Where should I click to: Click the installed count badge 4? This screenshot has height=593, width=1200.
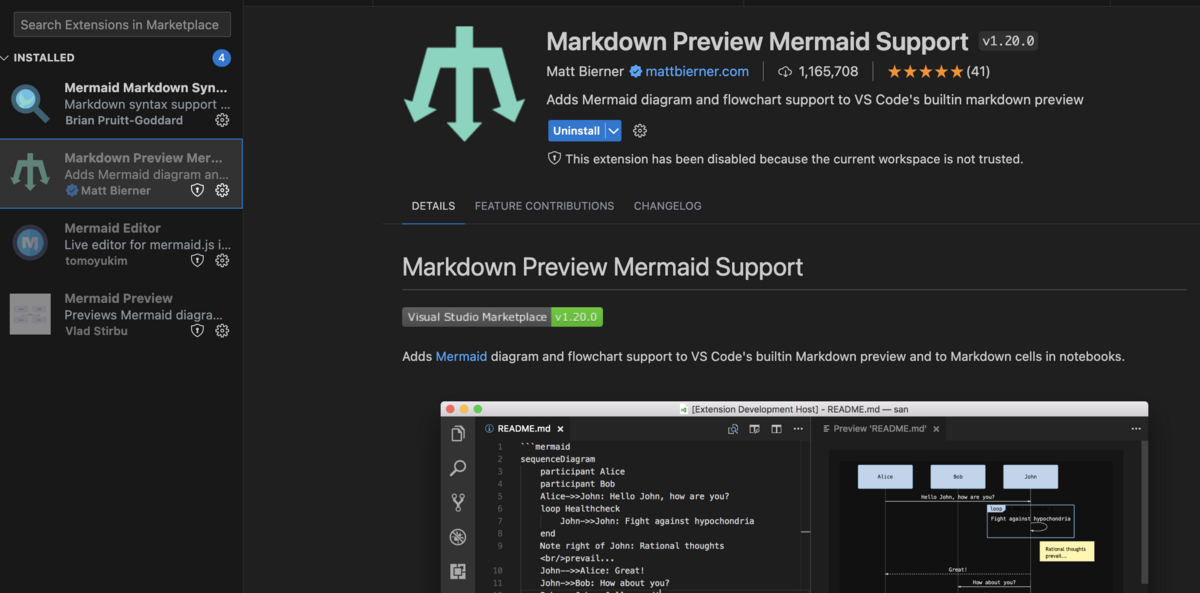222,58
